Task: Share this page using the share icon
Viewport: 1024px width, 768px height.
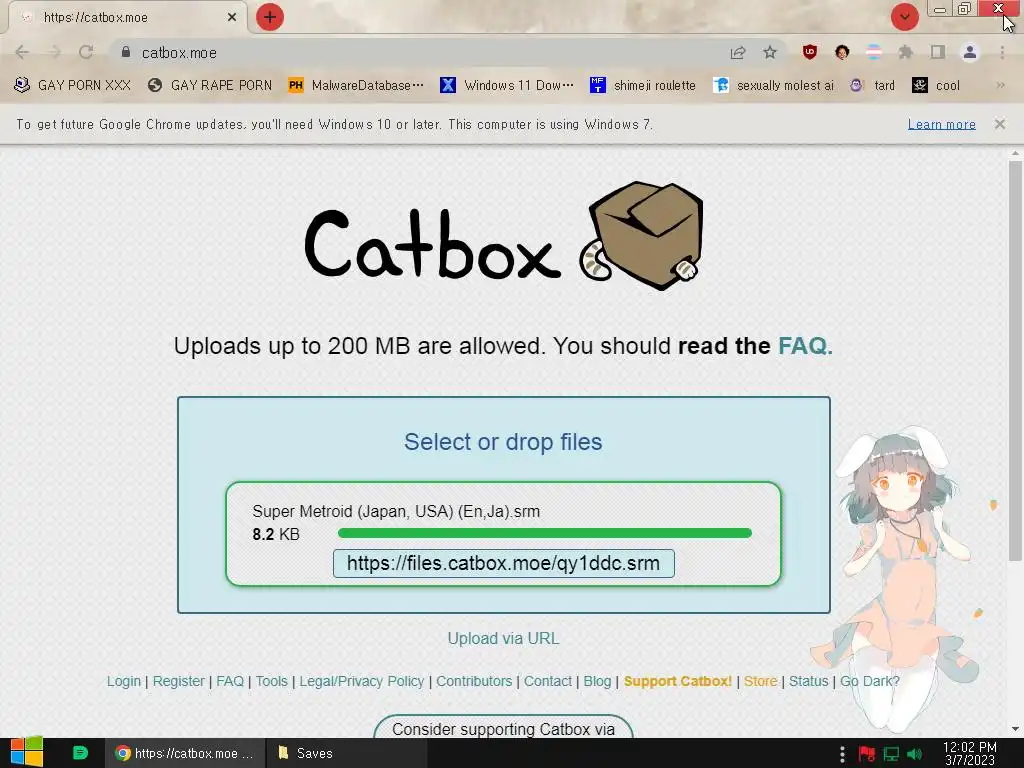Action: click(x=738, y=52)
